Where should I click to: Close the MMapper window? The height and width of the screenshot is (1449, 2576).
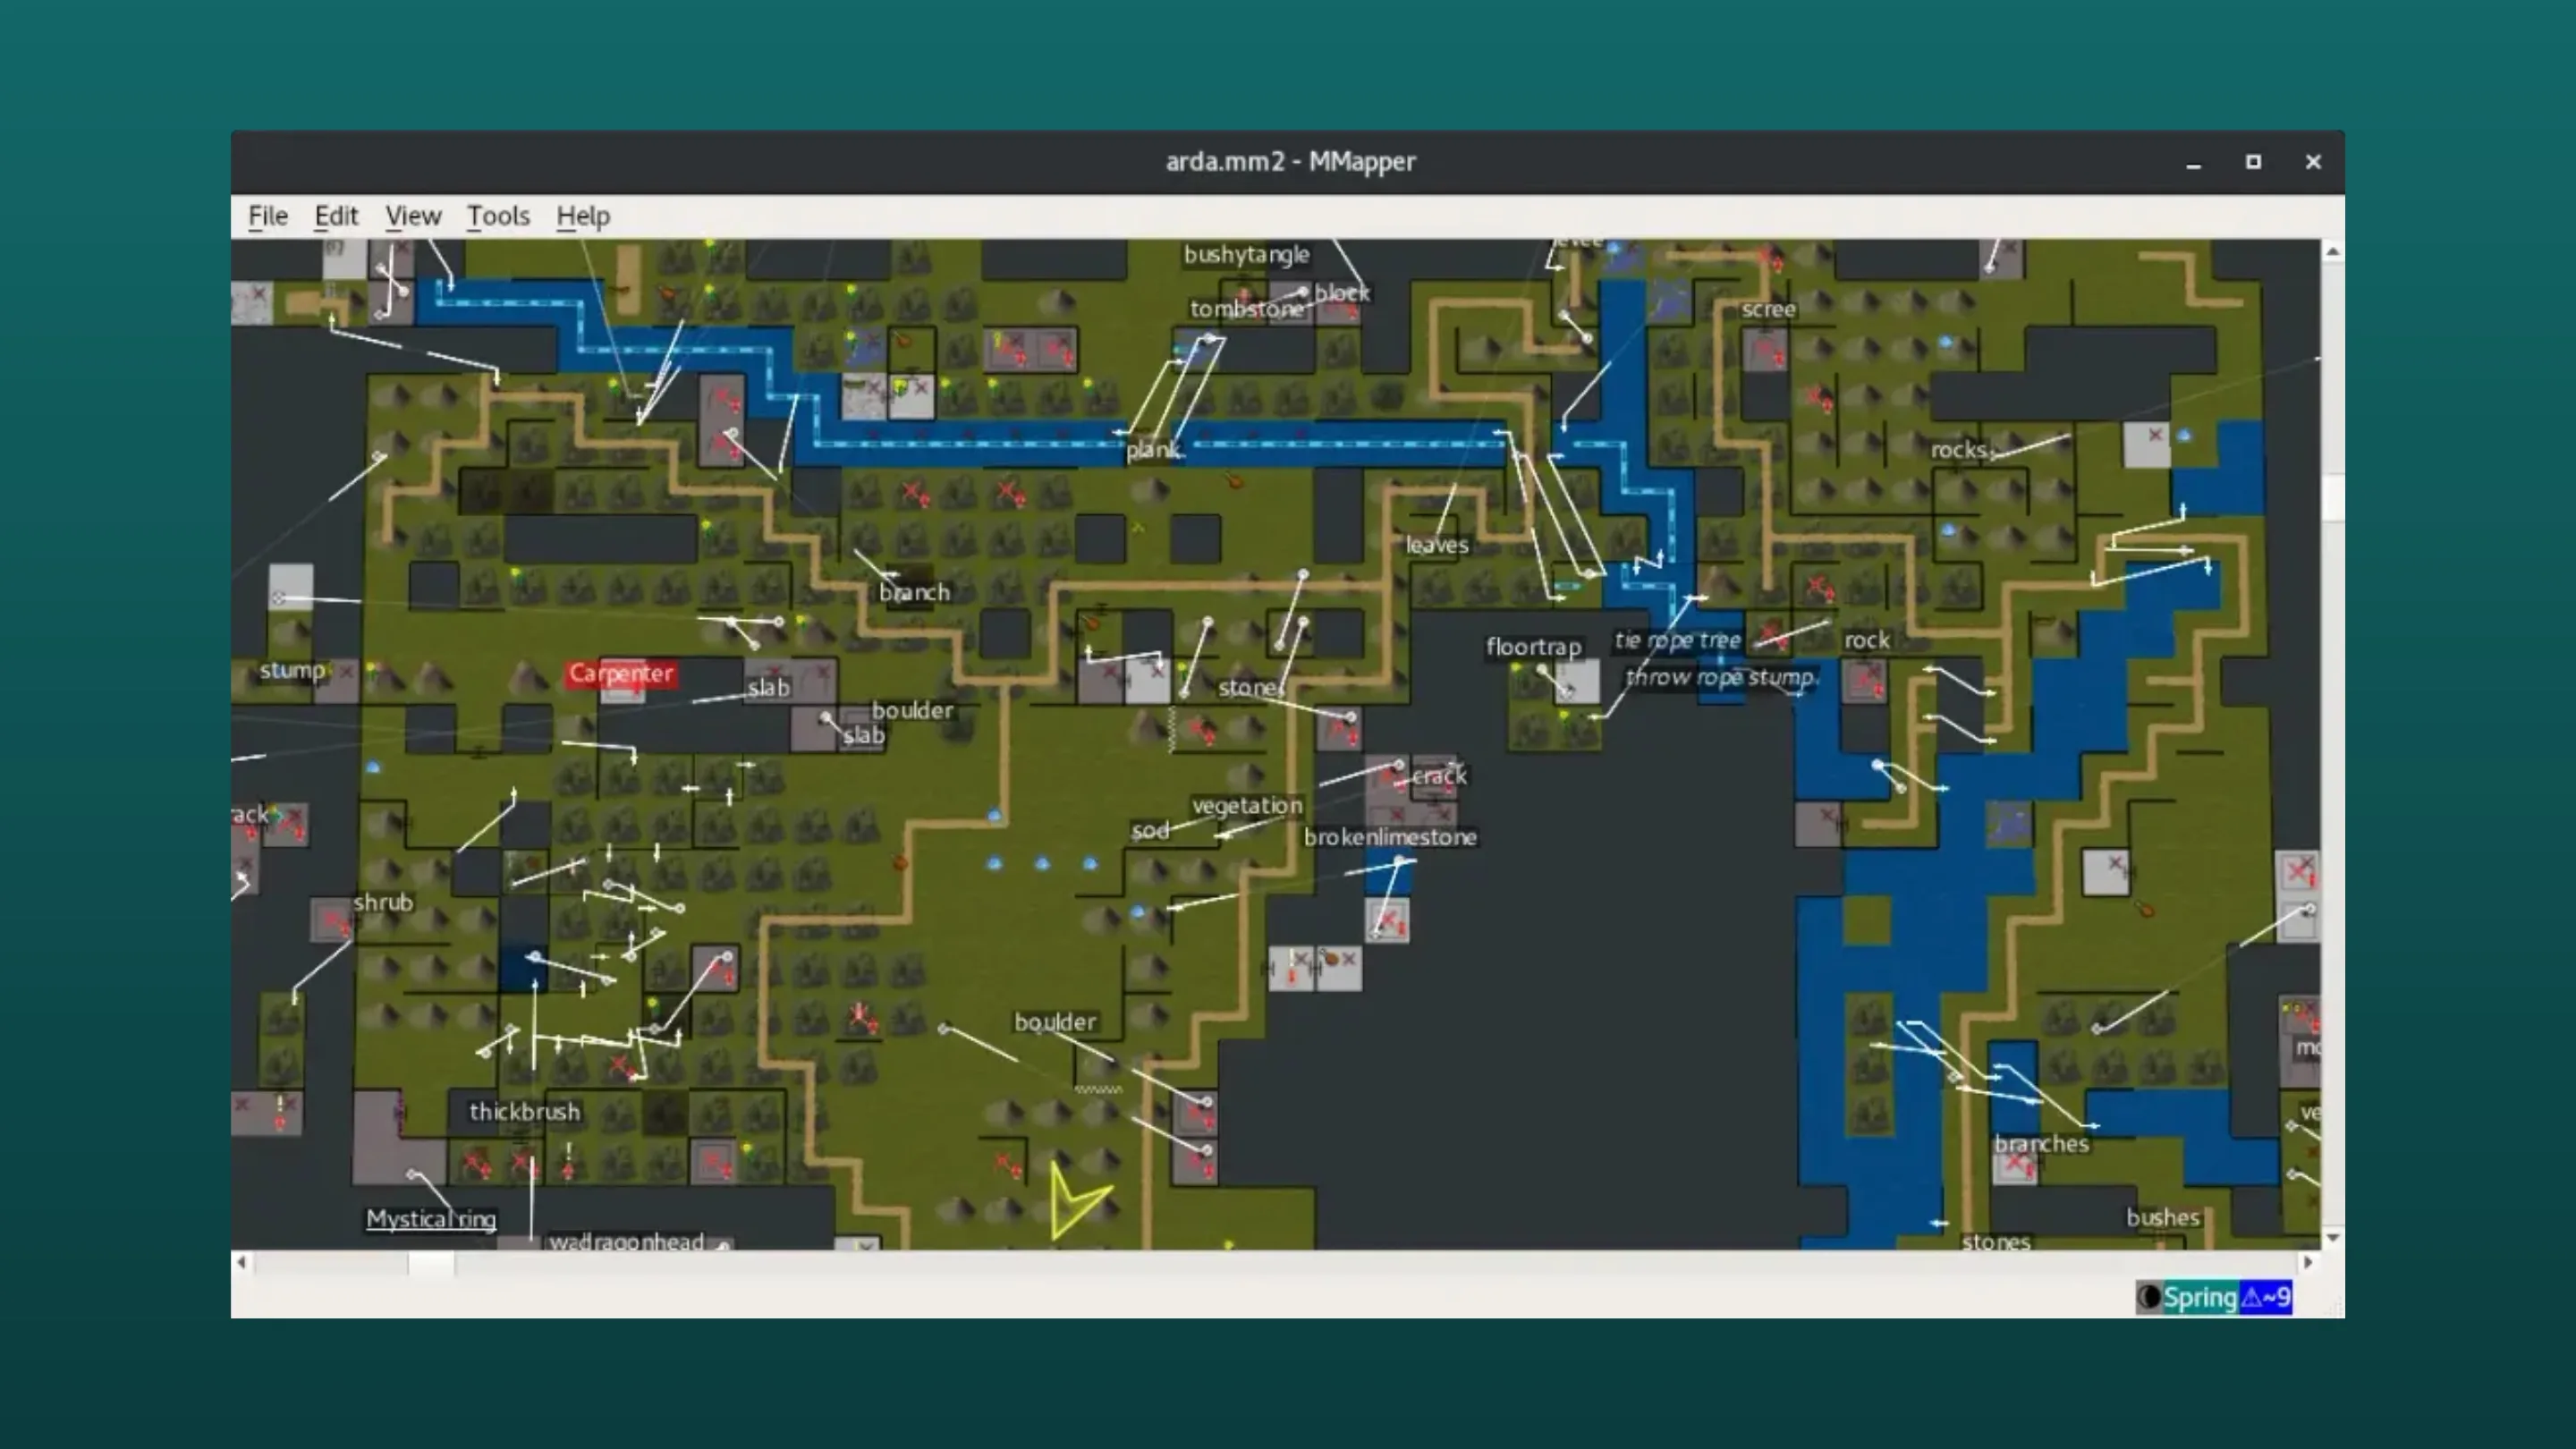[2313, 162]
